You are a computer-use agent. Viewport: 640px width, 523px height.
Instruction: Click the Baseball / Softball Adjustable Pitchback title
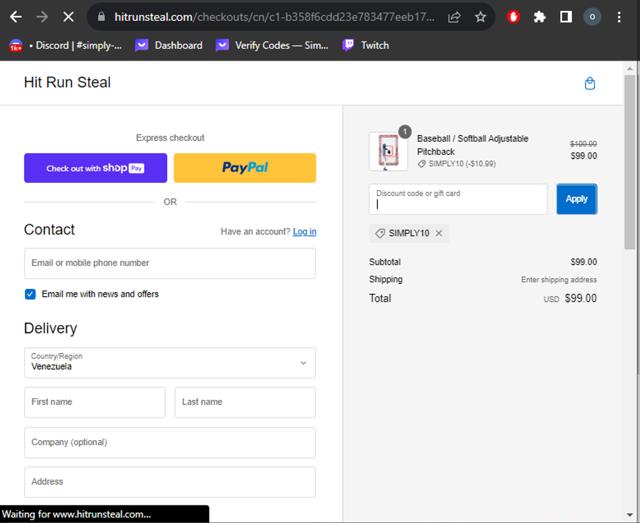pos(472,145)
